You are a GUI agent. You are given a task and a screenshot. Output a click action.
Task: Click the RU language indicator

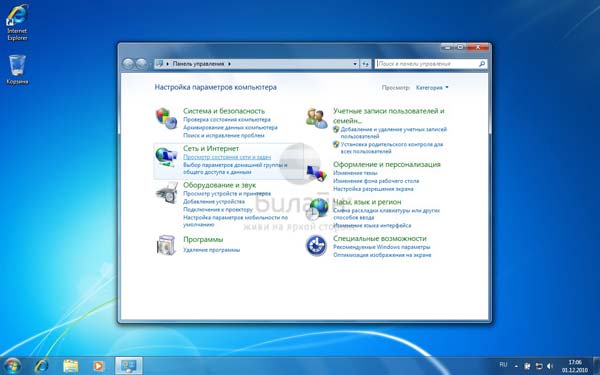504,365
